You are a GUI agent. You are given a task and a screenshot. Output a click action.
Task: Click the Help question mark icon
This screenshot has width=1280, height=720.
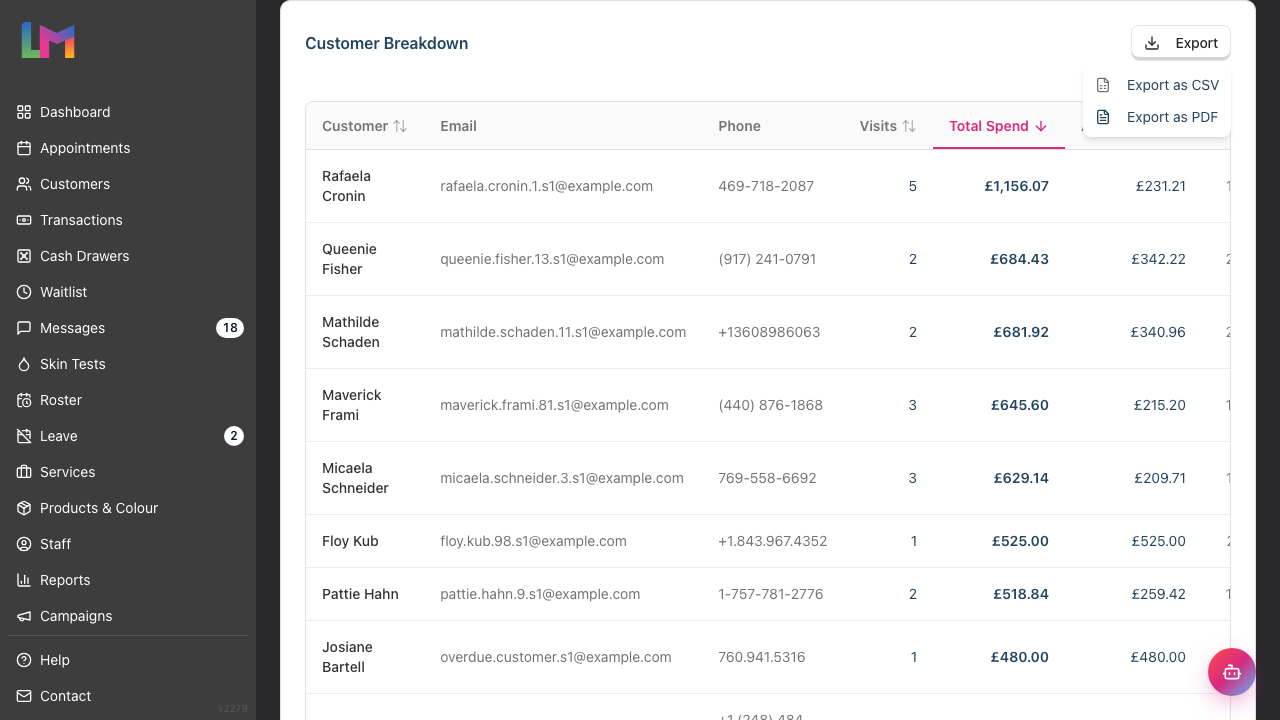[24, 660]
